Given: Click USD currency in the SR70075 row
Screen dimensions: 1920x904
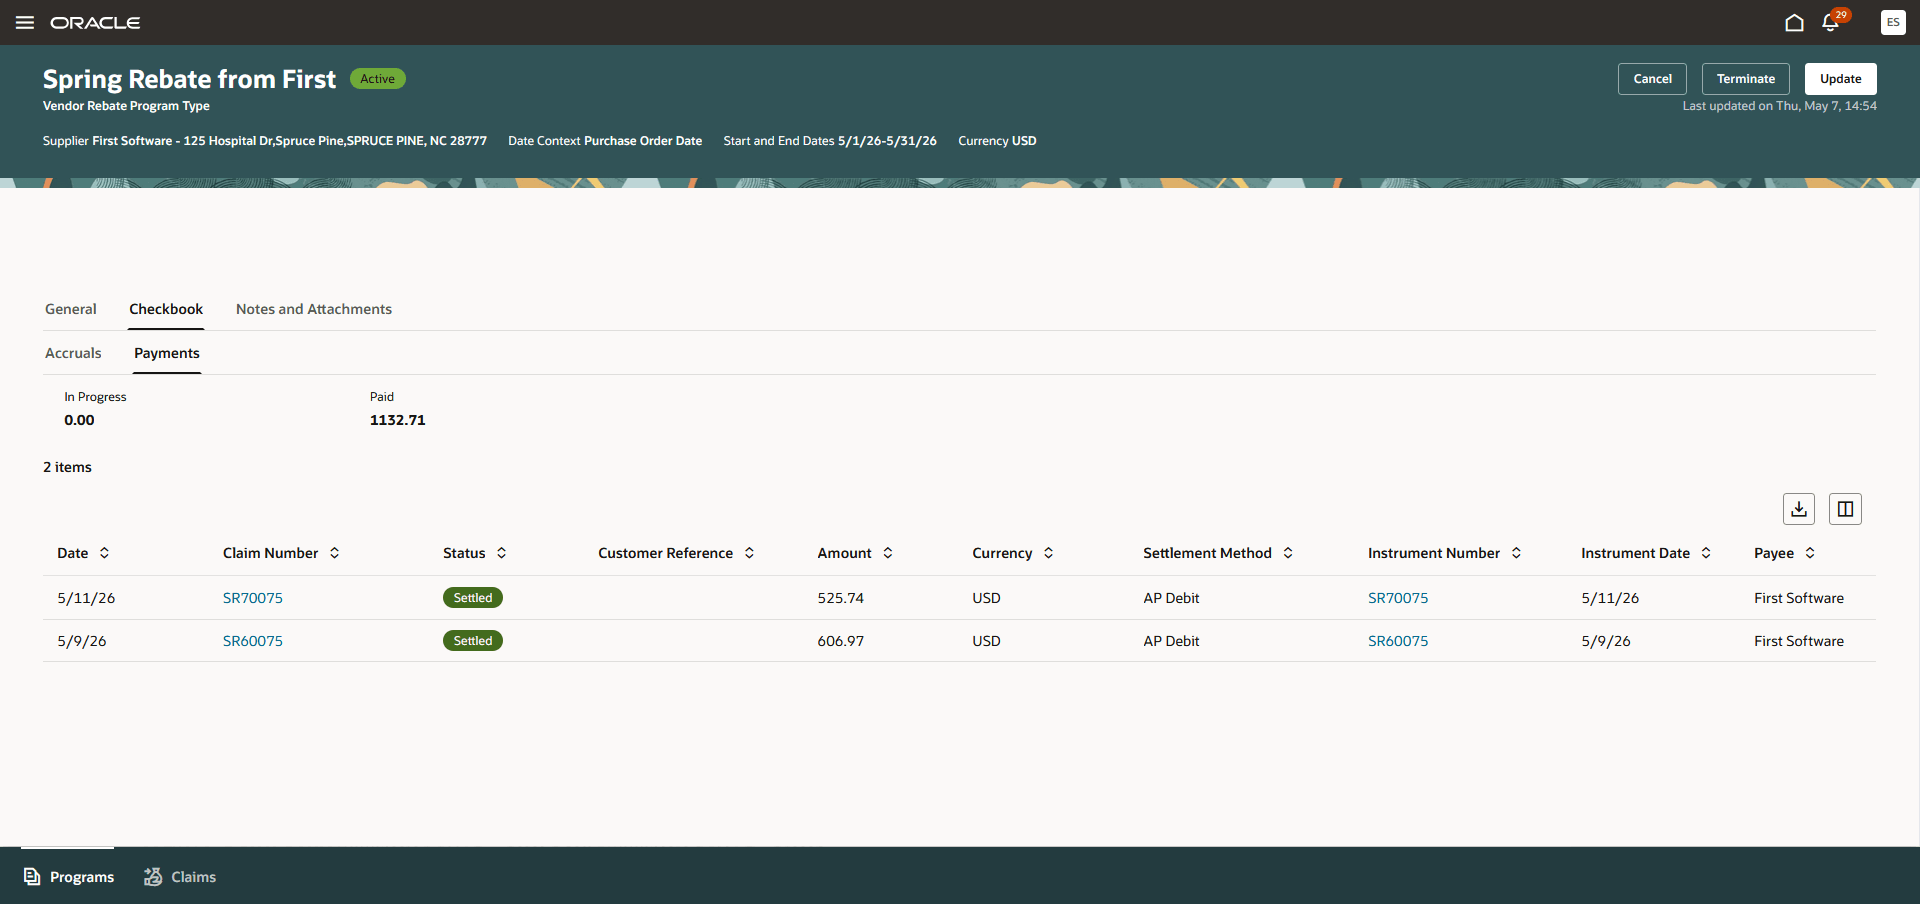Looking at the screenshot, I should (986, 598).
